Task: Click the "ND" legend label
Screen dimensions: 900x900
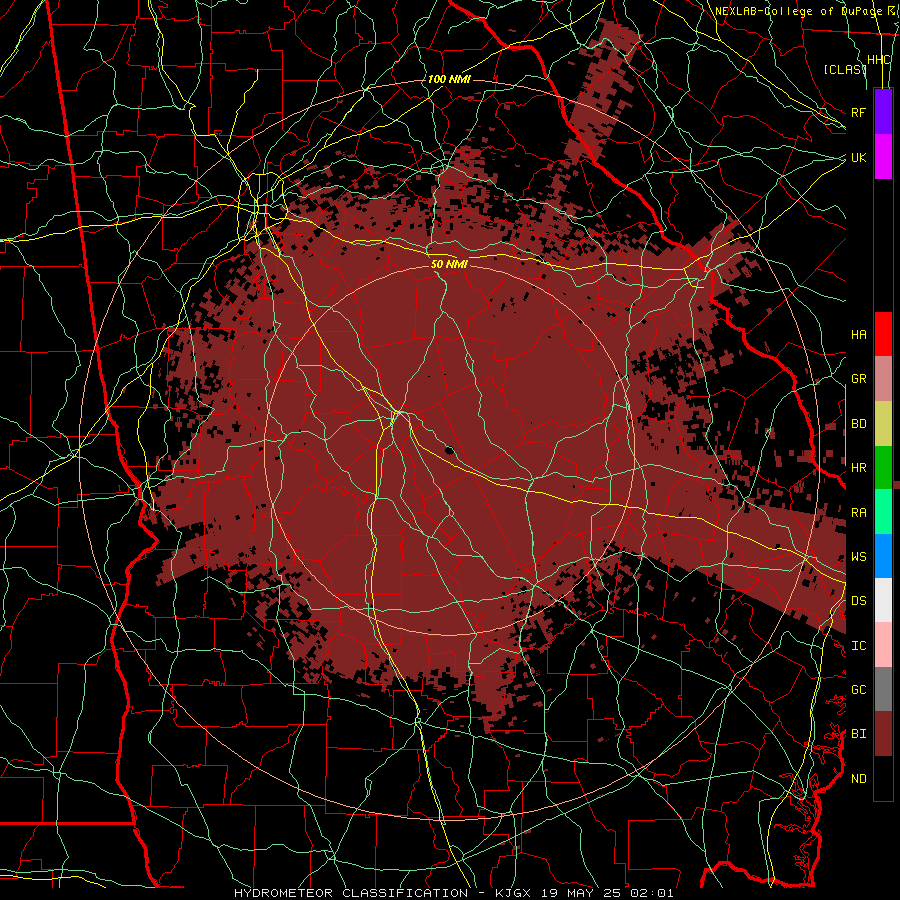Action: (858, 779)
